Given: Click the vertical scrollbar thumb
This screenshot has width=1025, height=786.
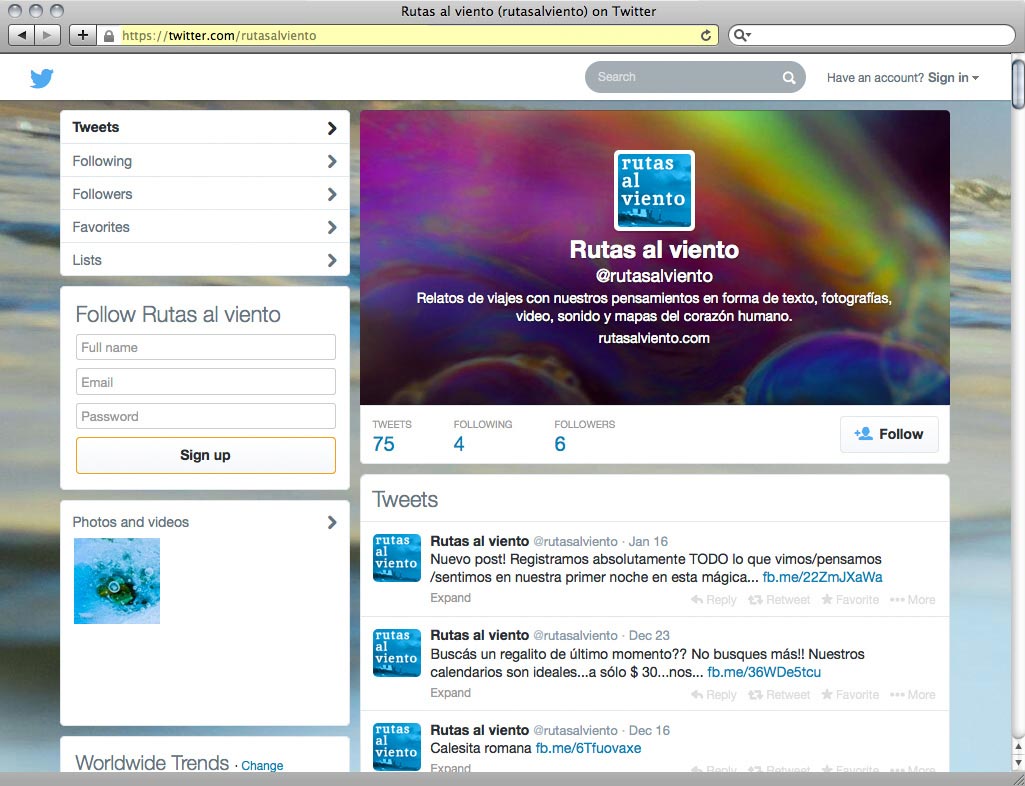Looking at the screenshot, I should (1018, 84).
